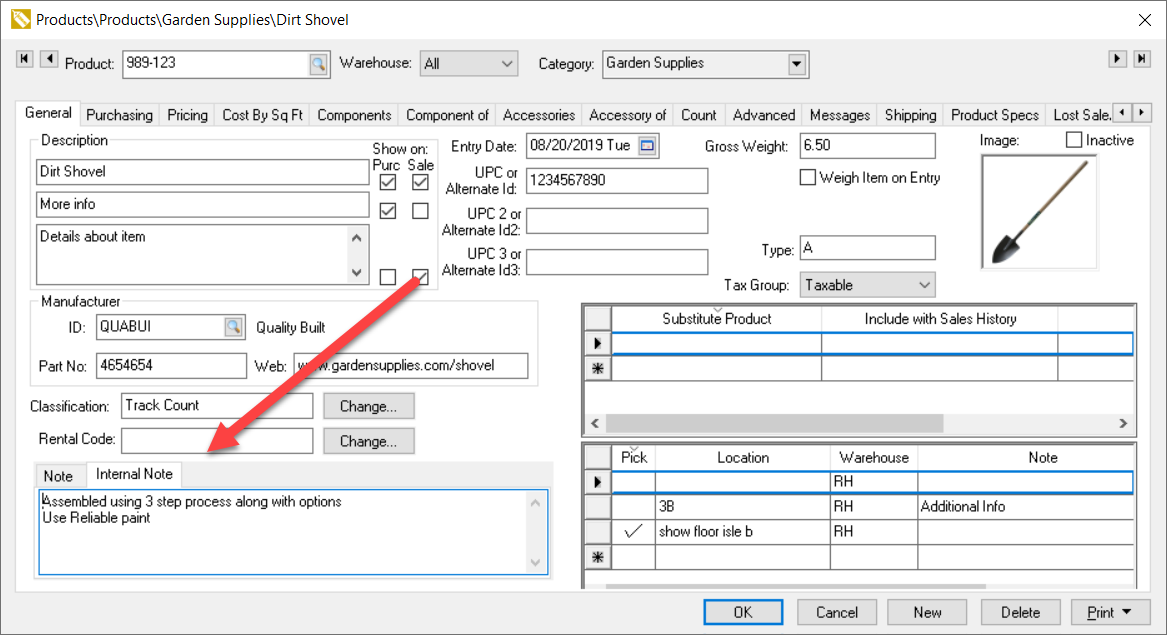Go to previous product record arrow
The image size is (1167, 635).
click(48, 60)
